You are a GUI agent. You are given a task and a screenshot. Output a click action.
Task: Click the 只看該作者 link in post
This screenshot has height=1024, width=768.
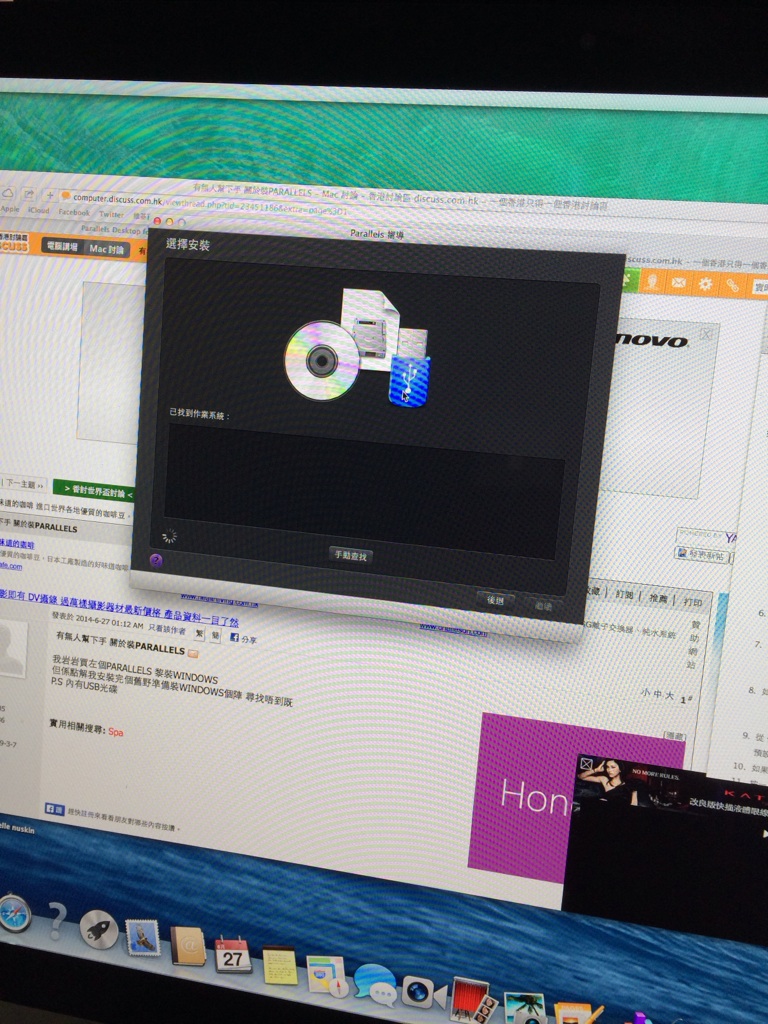tap(167, 630)
